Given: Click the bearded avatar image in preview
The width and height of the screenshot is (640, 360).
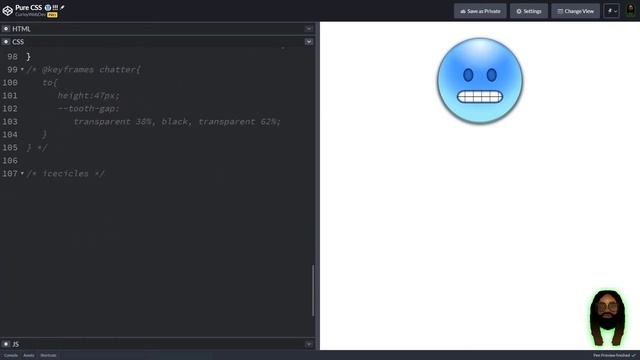Looking at the screenshot, I should (607, 318).
